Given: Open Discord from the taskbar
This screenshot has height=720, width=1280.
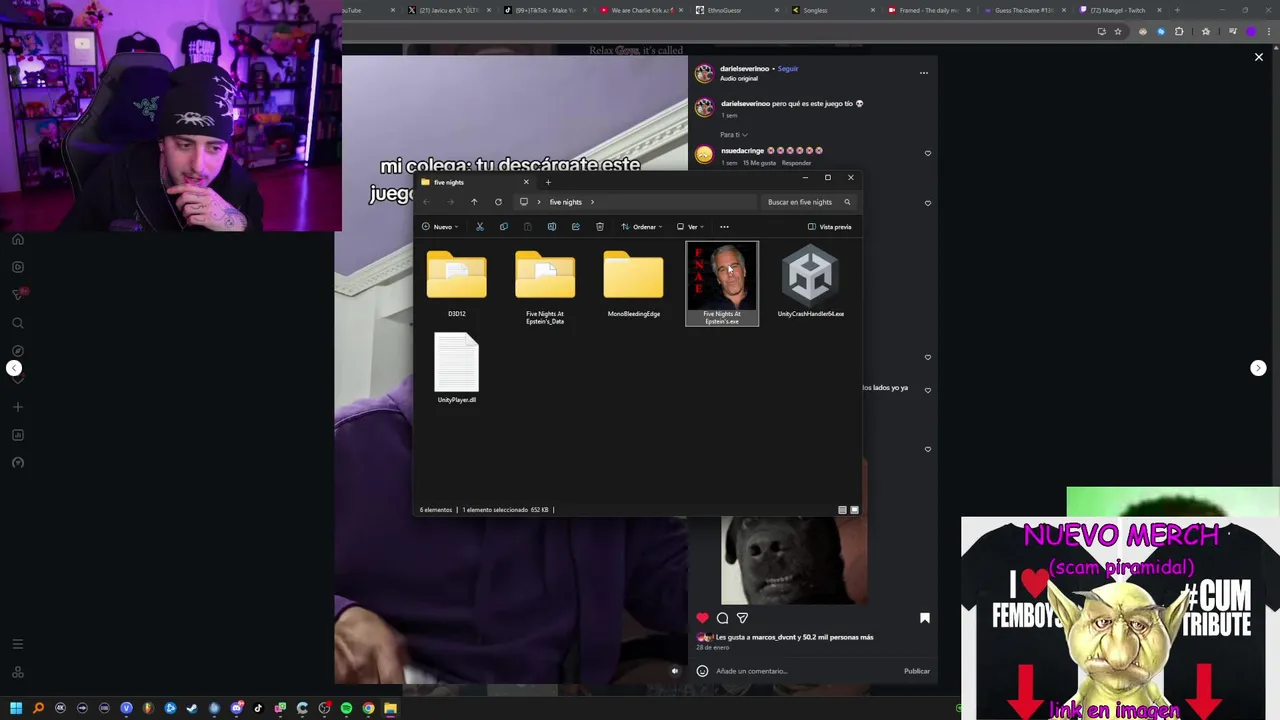Looking at the screenshot, I should (x=236, y=709).
